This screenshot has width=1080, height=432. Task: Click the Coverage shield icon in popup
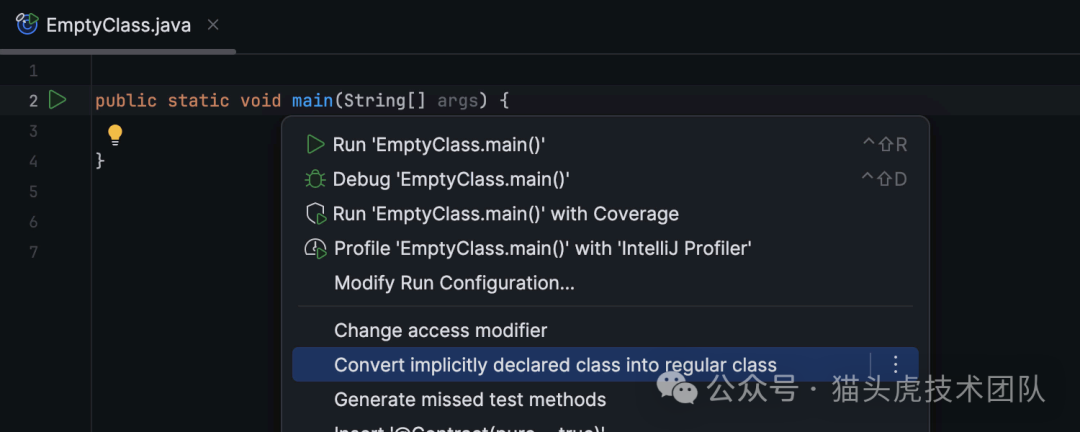[x=315, y=214]
